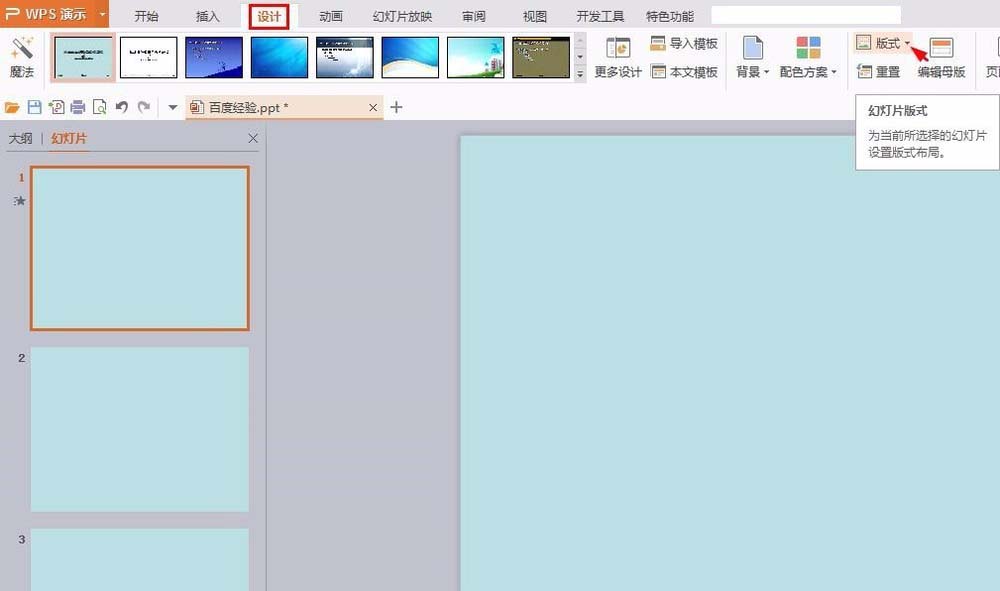Click the 重置 reset button
Screen dimensions: 1000x591
pos(878,72)
